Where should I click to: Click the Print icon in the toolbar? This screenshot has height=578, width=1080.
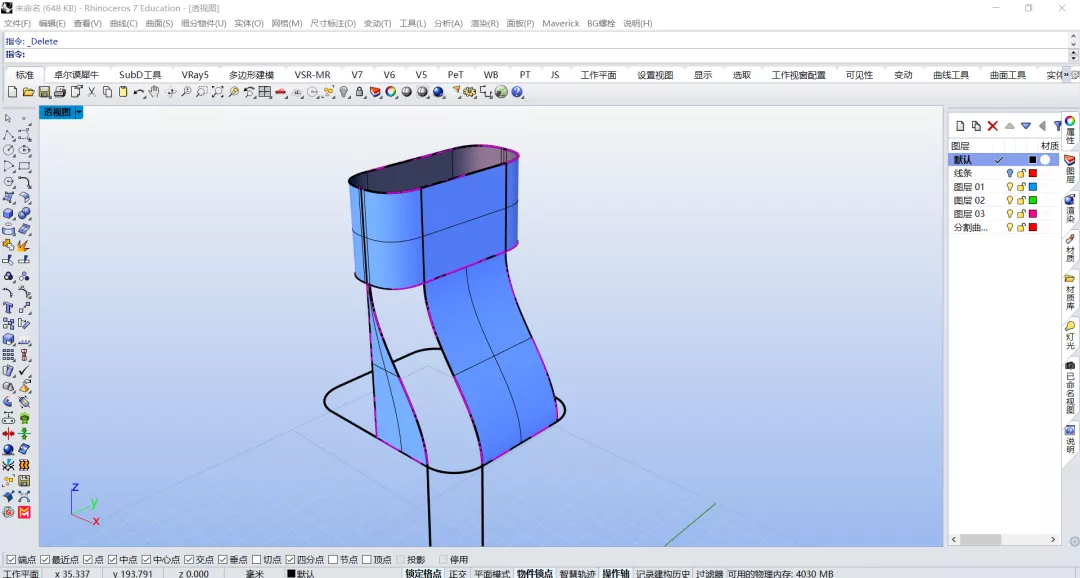[x=60, y=92]
